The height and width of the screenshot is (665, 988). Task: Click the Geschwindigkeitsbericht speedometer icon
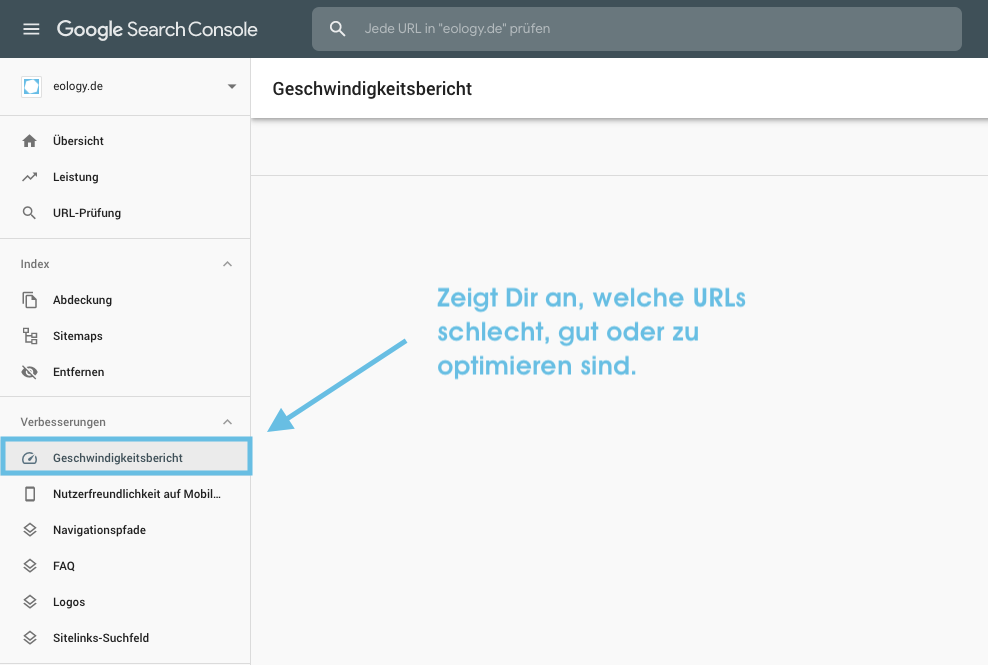(x=30, y=458)
